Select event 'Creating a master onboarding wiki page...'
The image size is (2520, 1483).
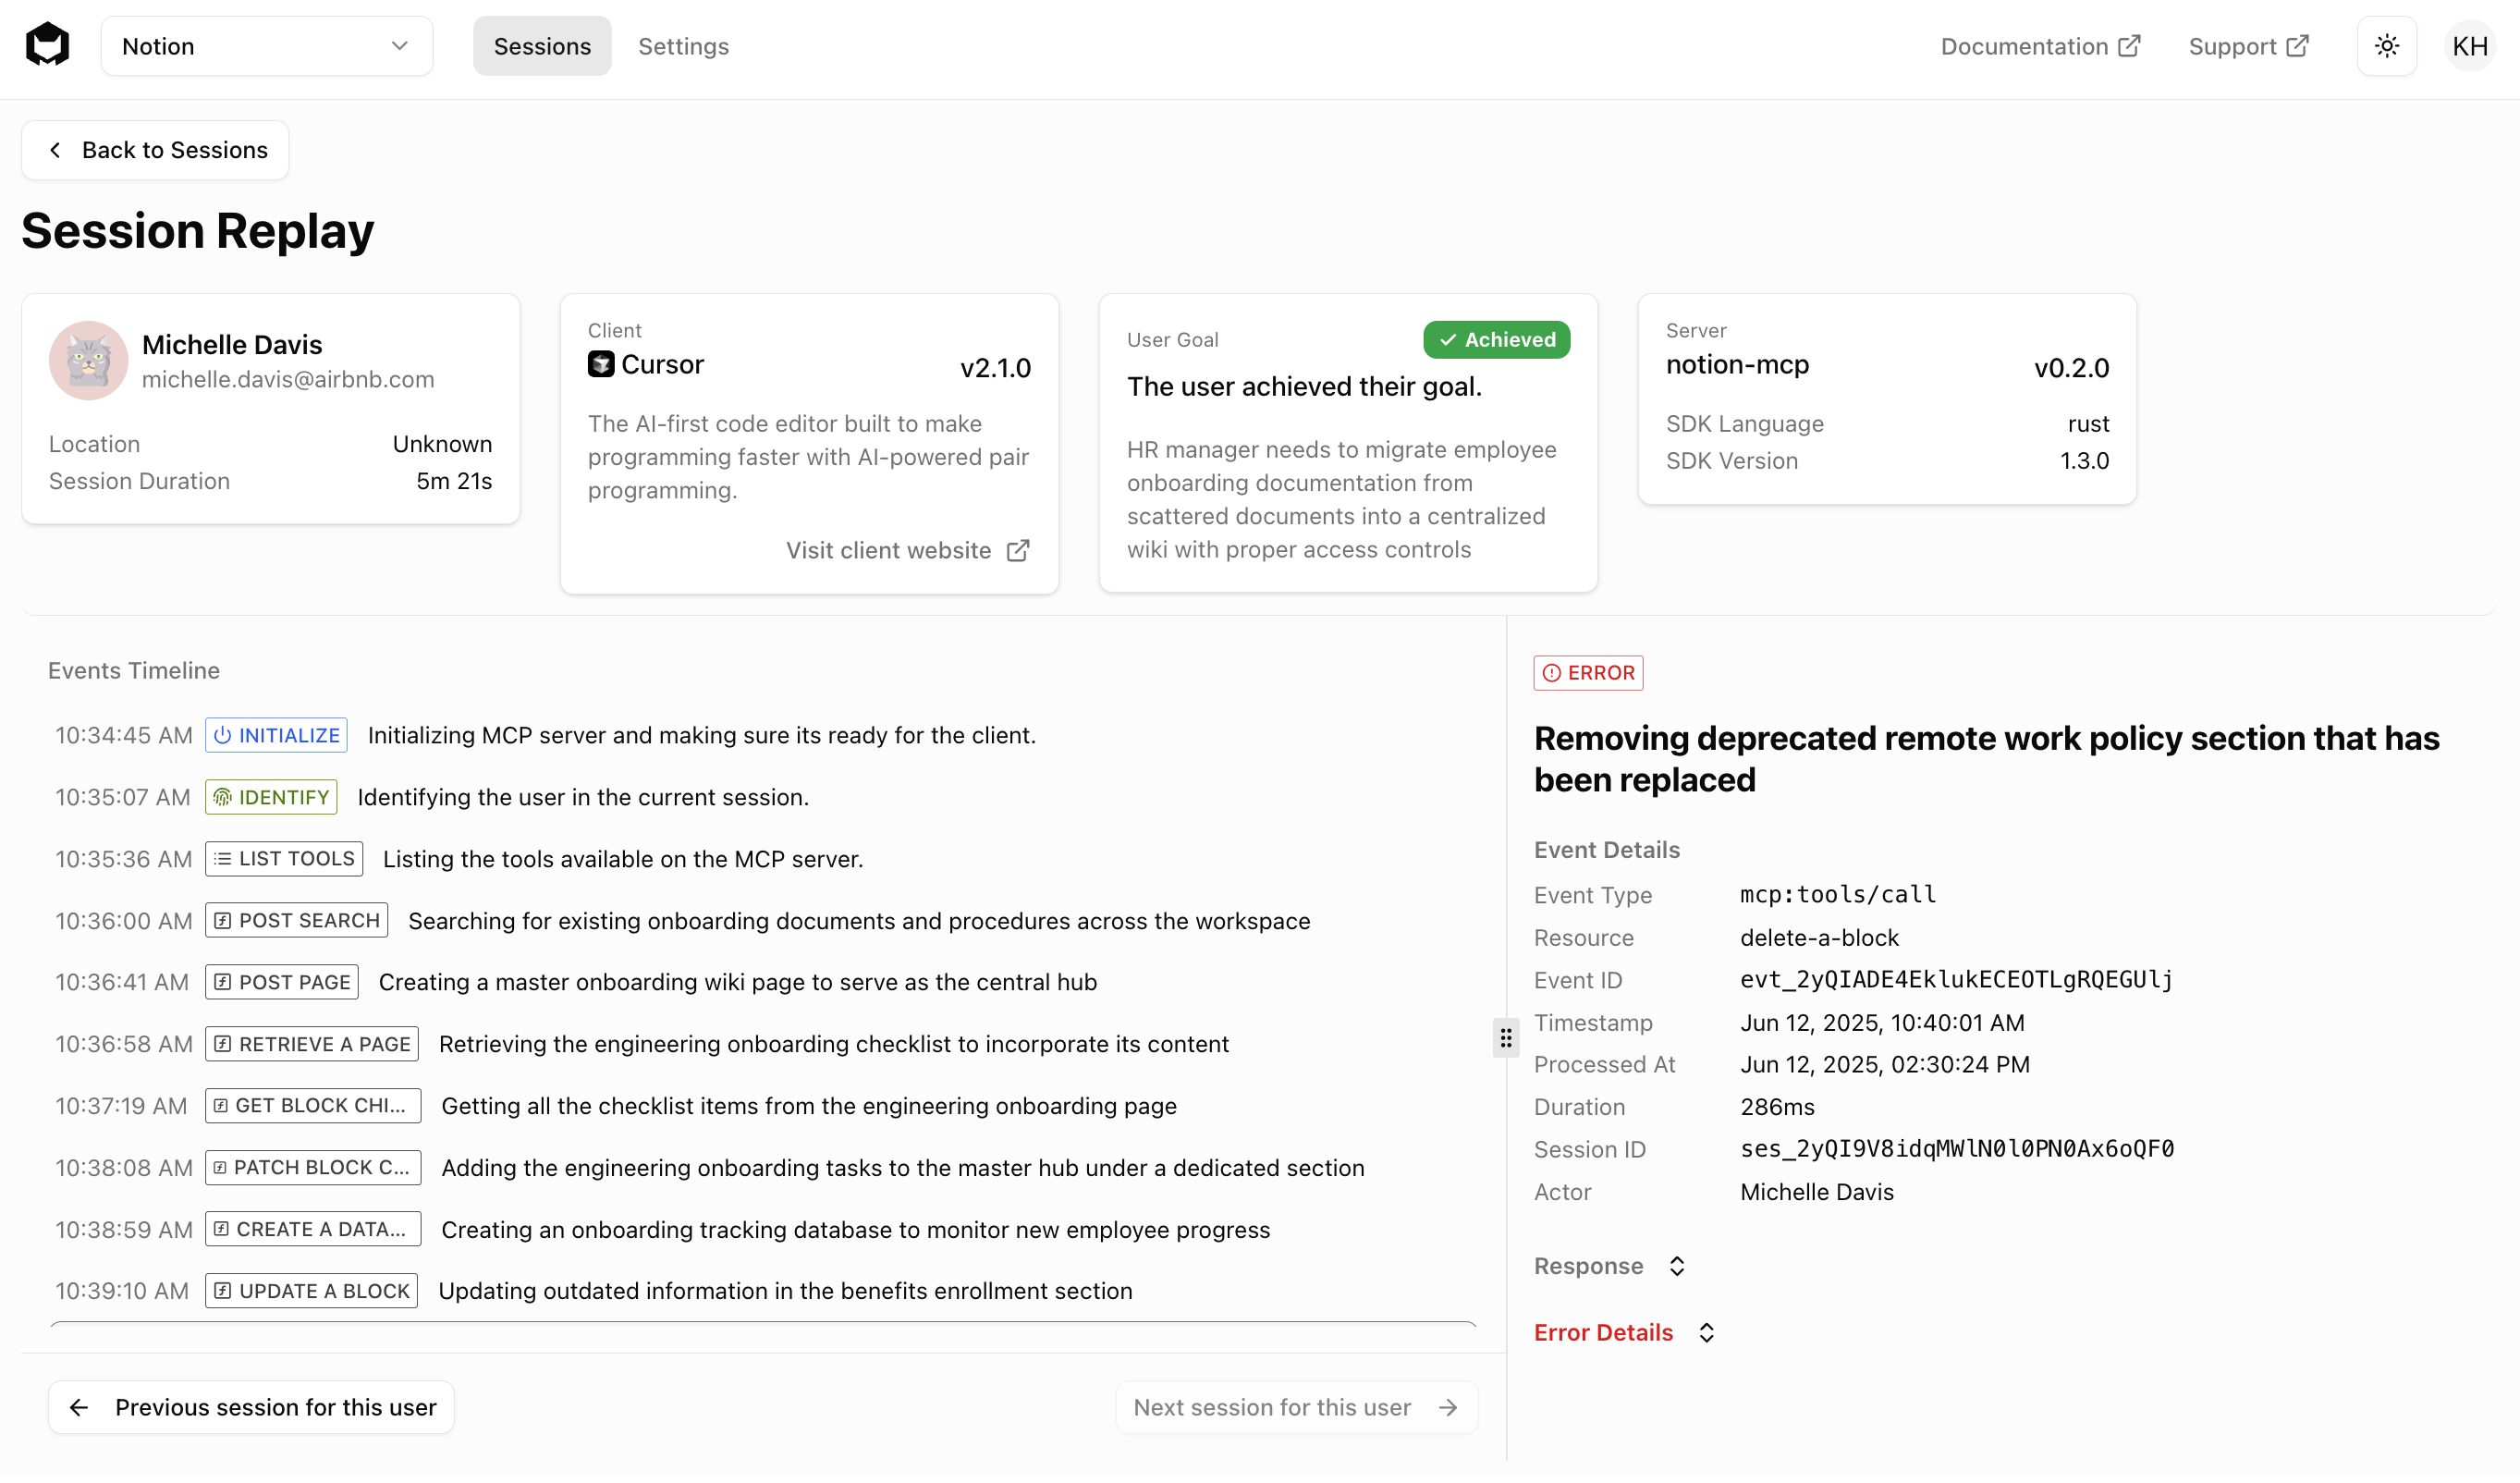pyautogui.click(x=738, y=982)
